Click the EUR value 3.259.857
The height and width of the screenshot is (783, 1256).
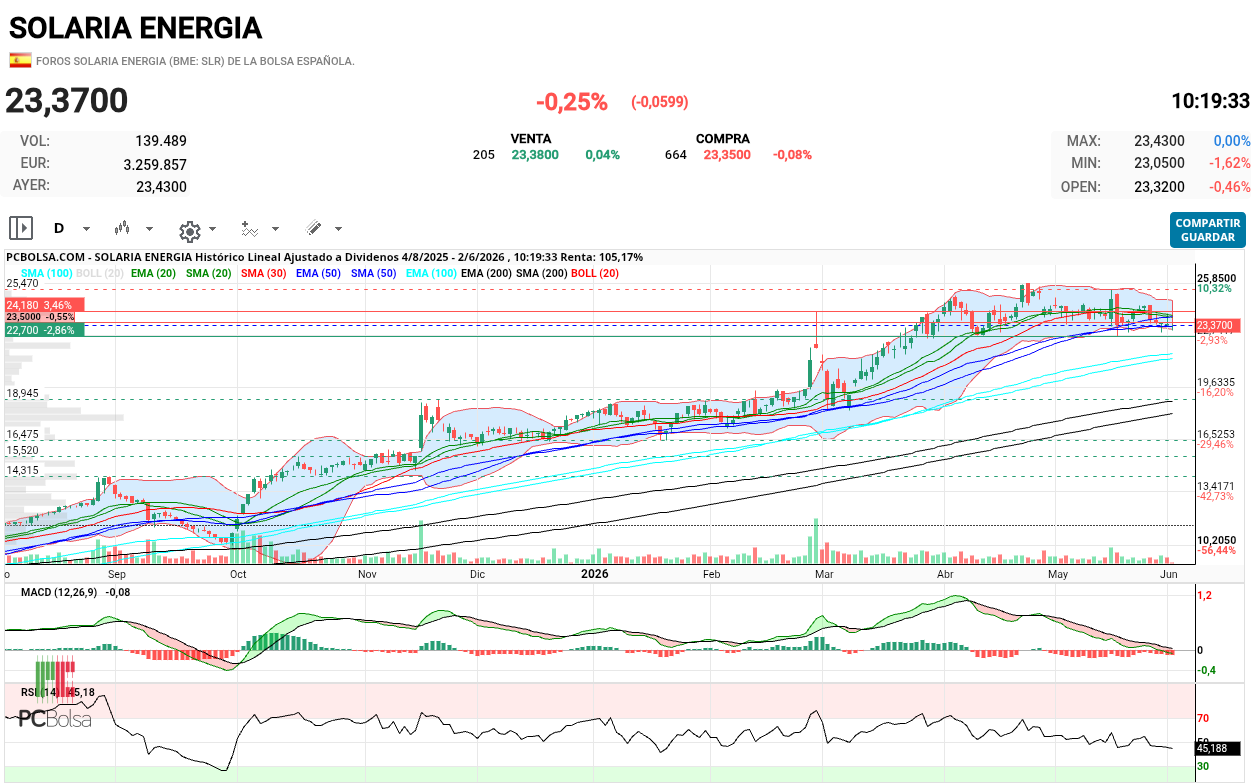(x=155, y=164)
